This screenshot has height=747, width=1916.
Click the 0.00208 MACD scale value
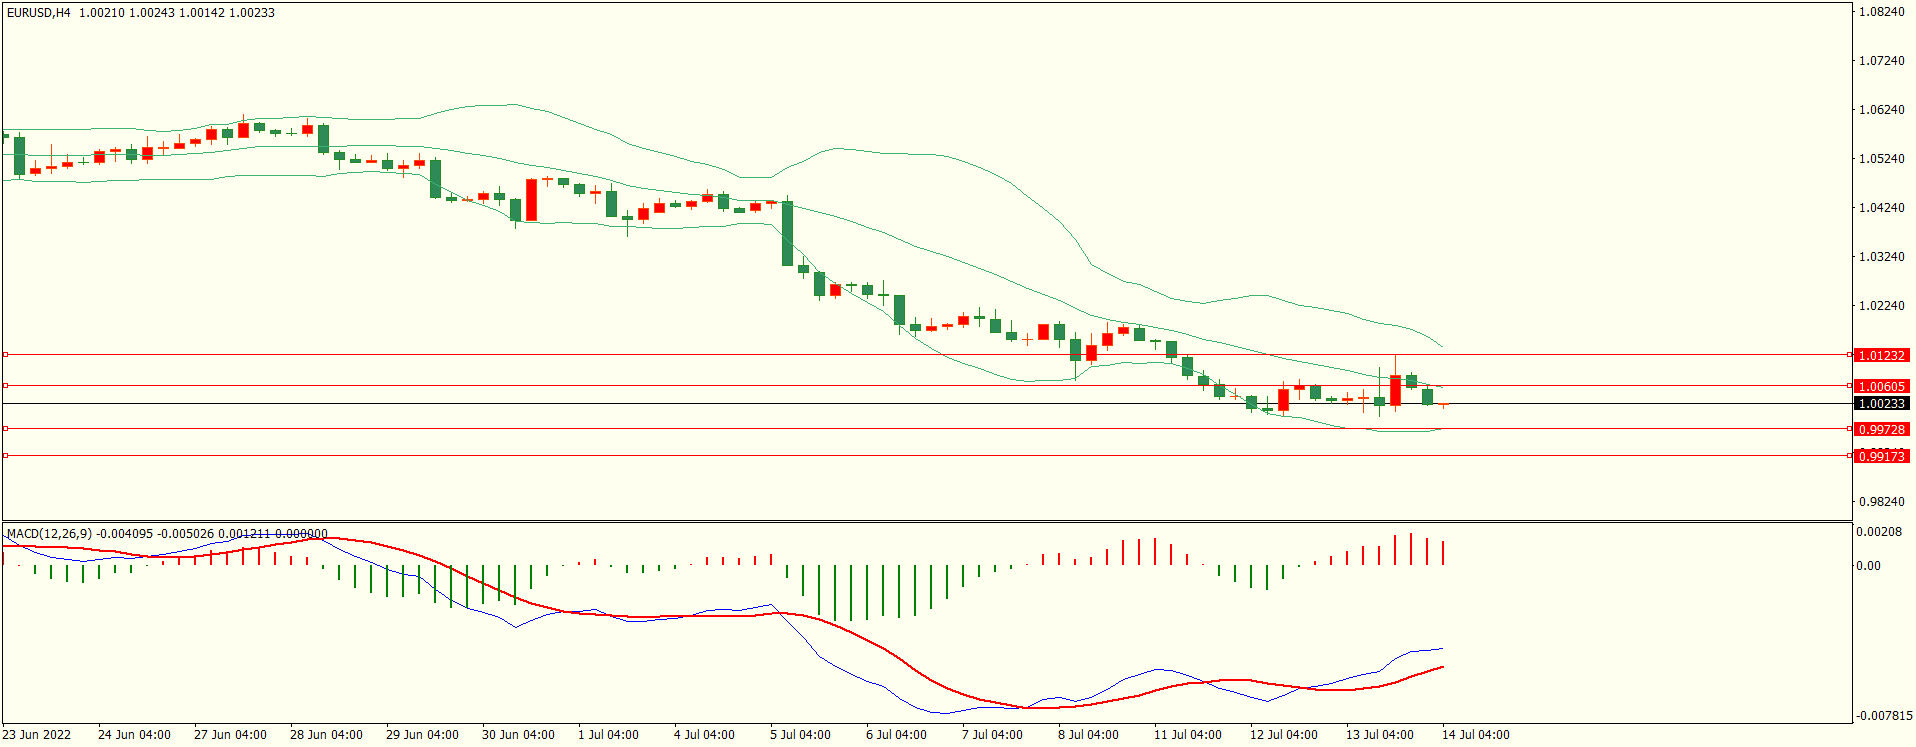(1879, 532)
